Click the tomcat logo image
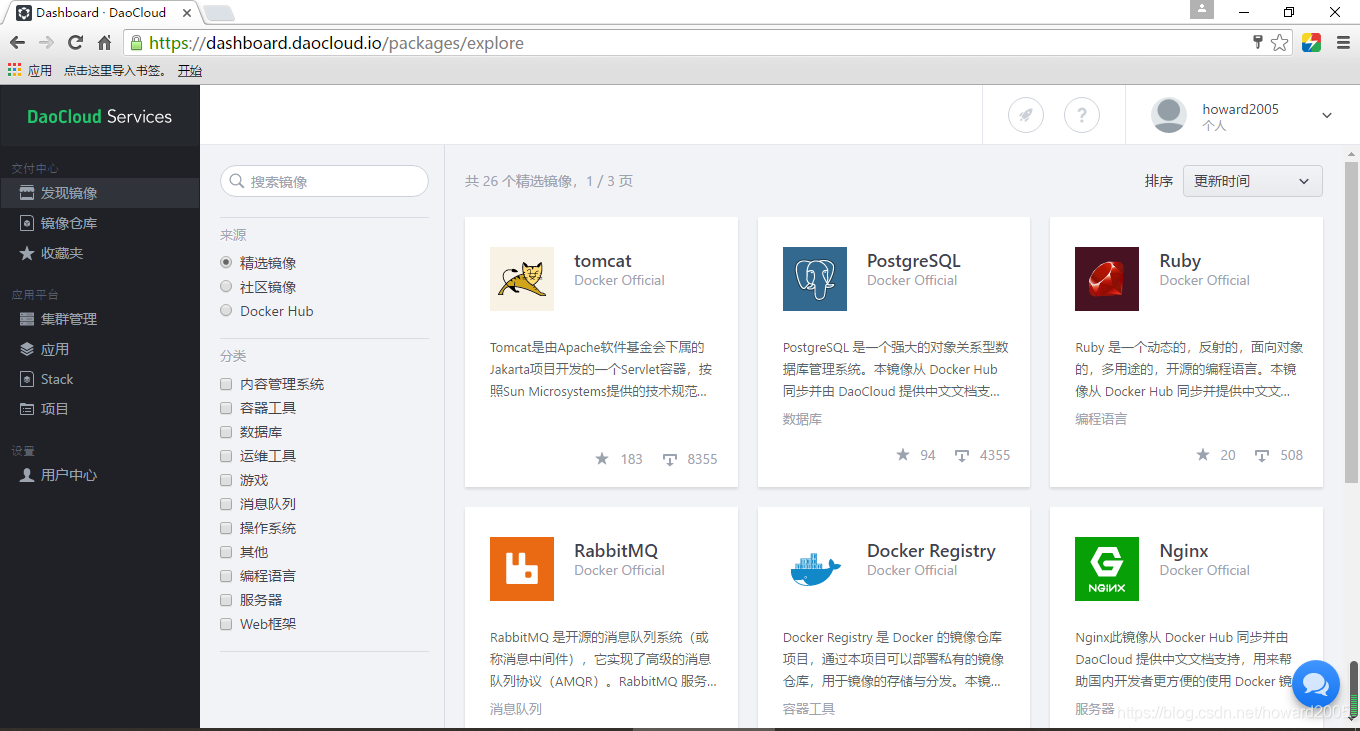The image size is (1360, 731). [x=522, y=279]
